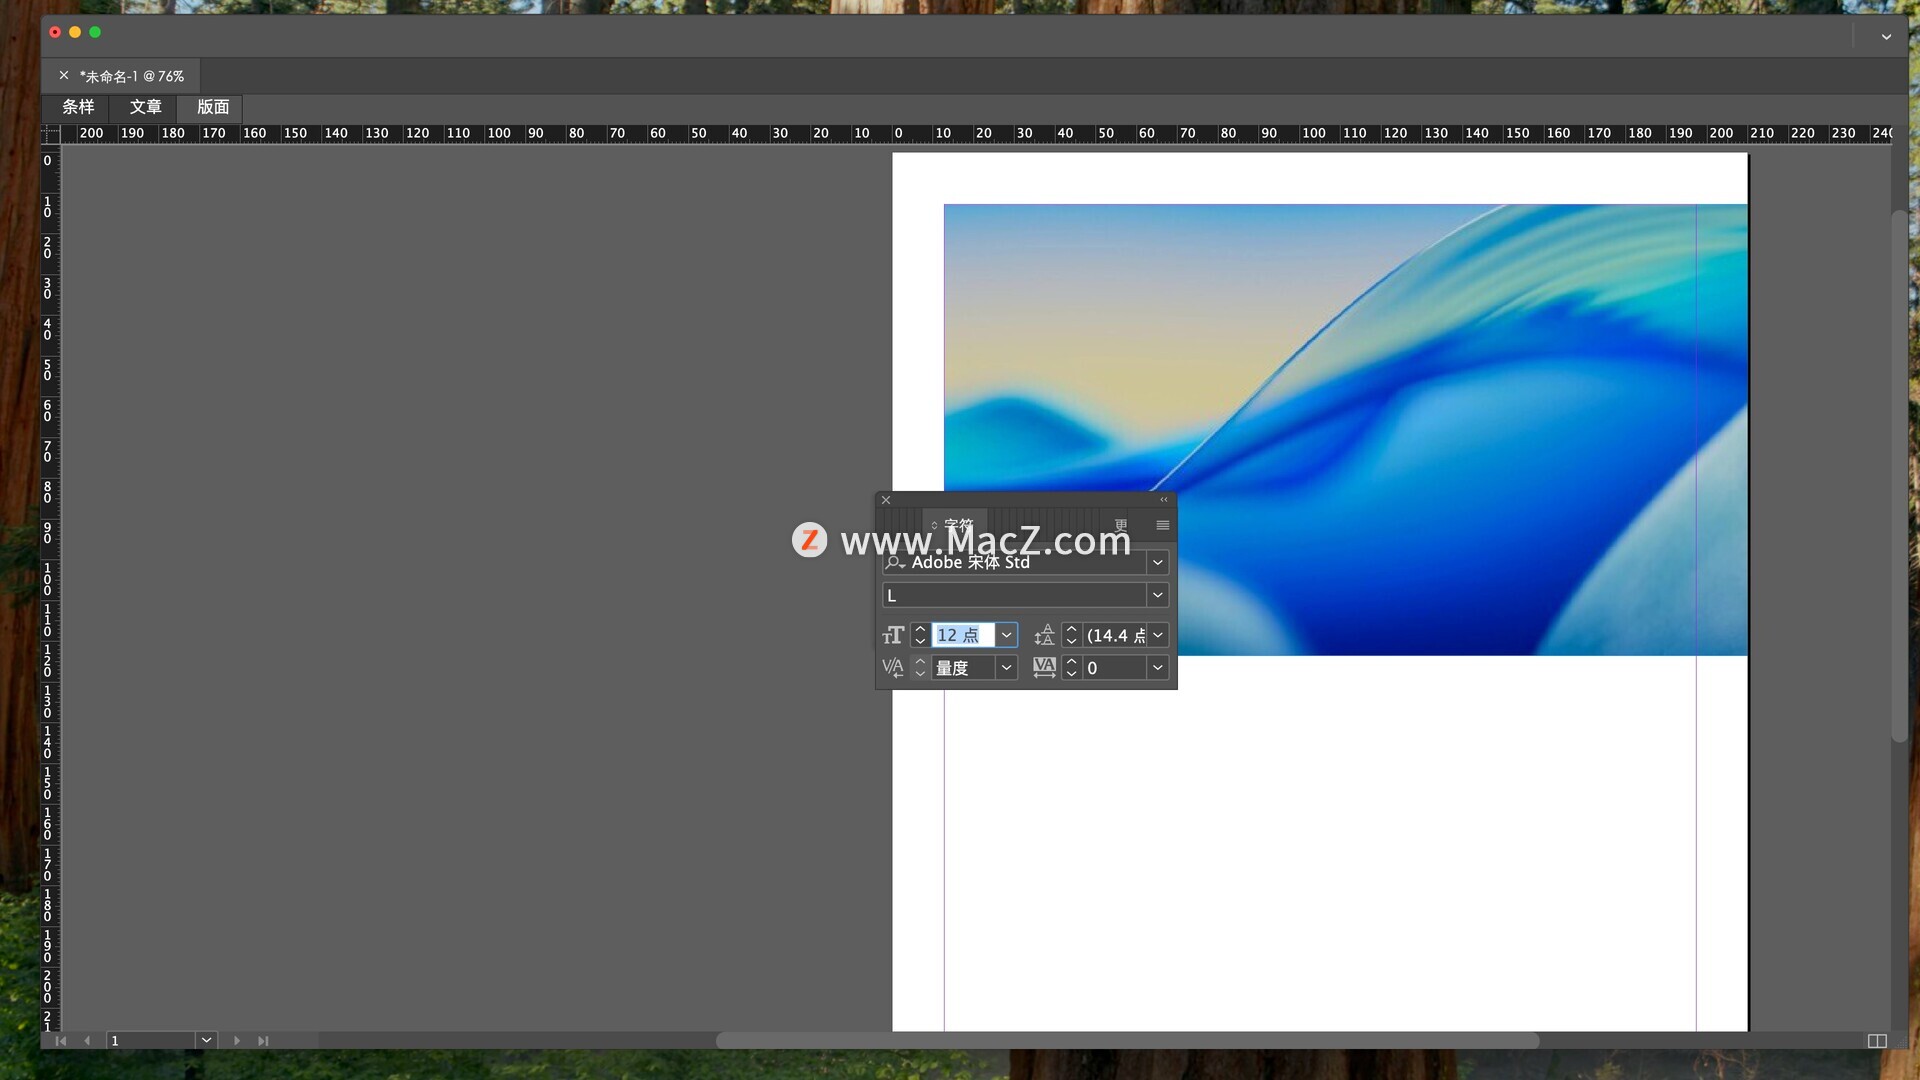This screenshot has width=1920, height=1080.
Task: Close the 字符 character panel
Action: click(886, 500)
